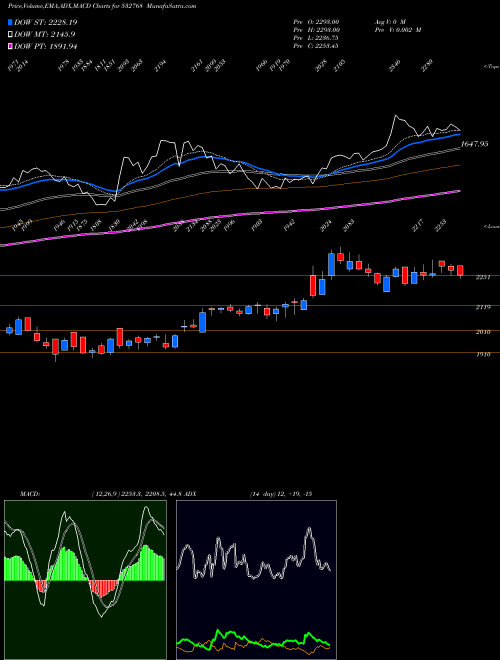Click the 1647.95 label beside the EMA lines
Viewport: 500px width, 660px height.
(474, 144)
